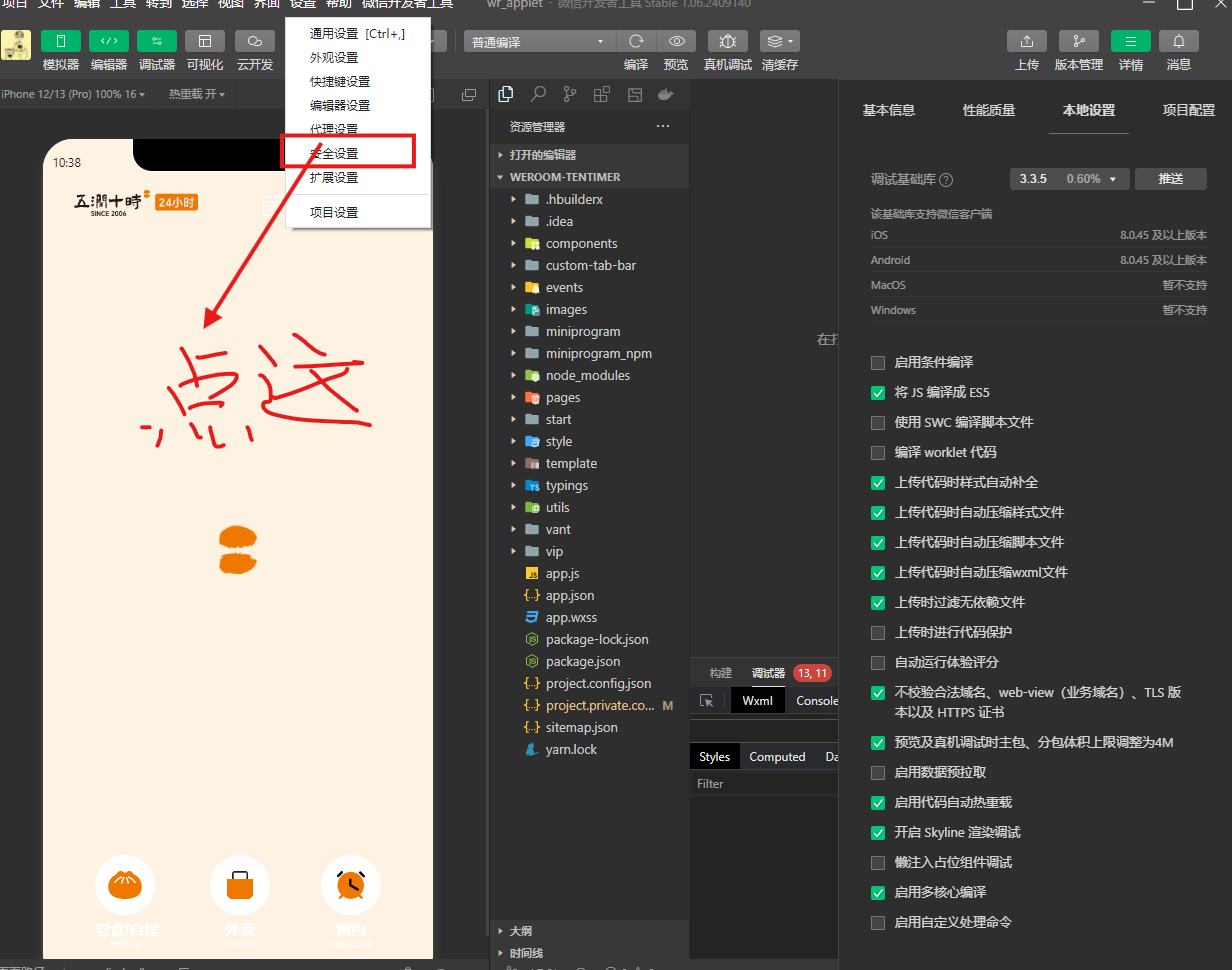Open the 可视化 visual layout button

[205, 41]
